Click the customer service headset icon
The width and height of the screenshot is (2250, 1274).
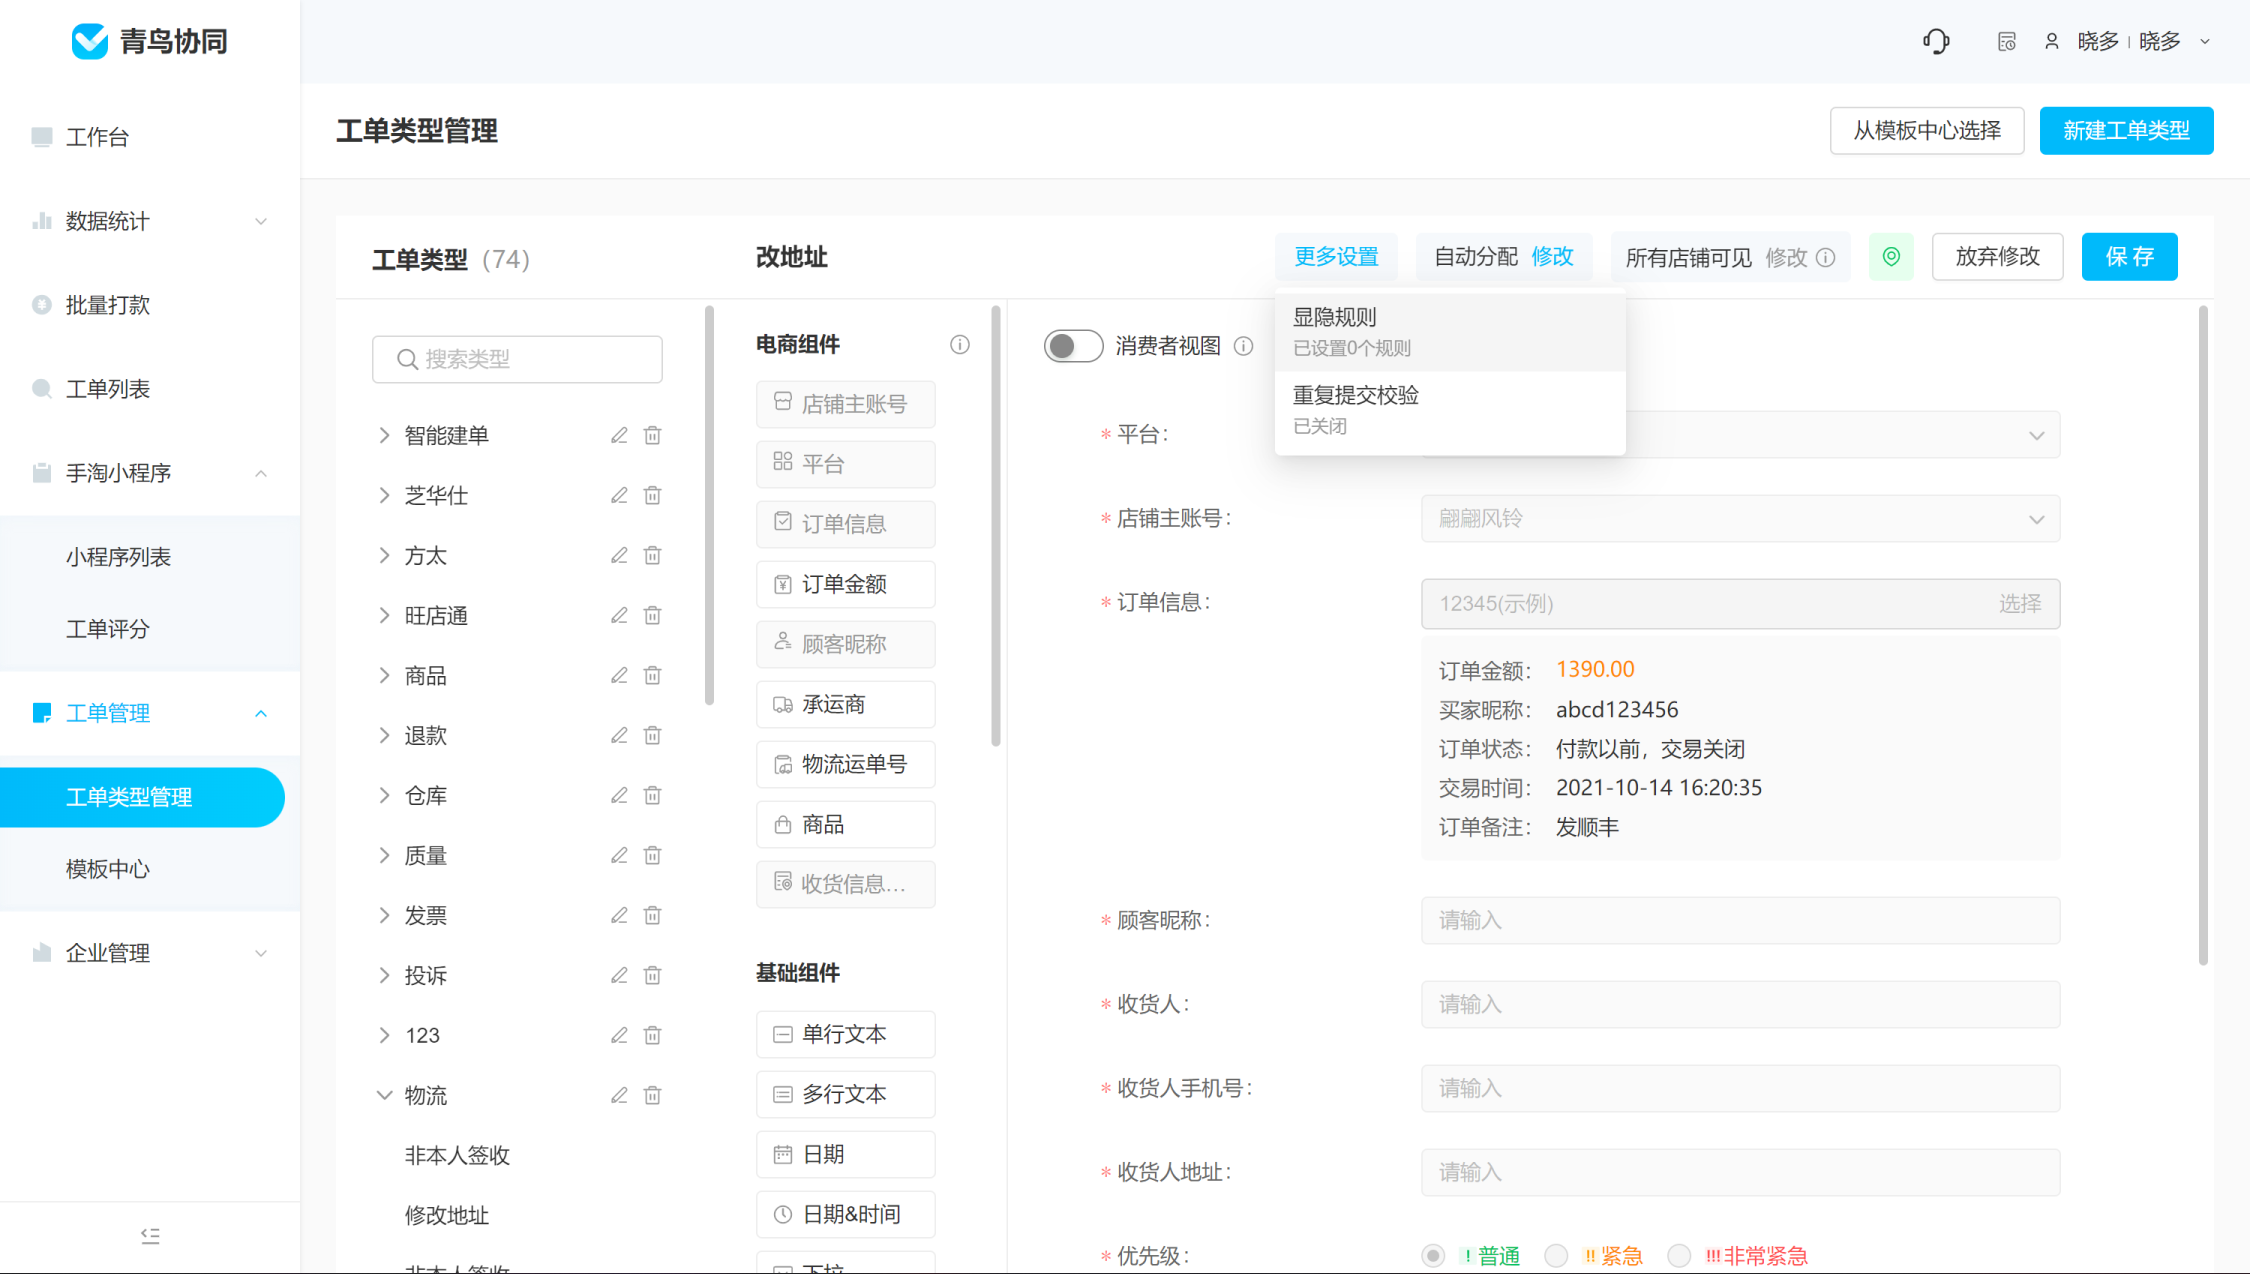tap(1936, 41)
